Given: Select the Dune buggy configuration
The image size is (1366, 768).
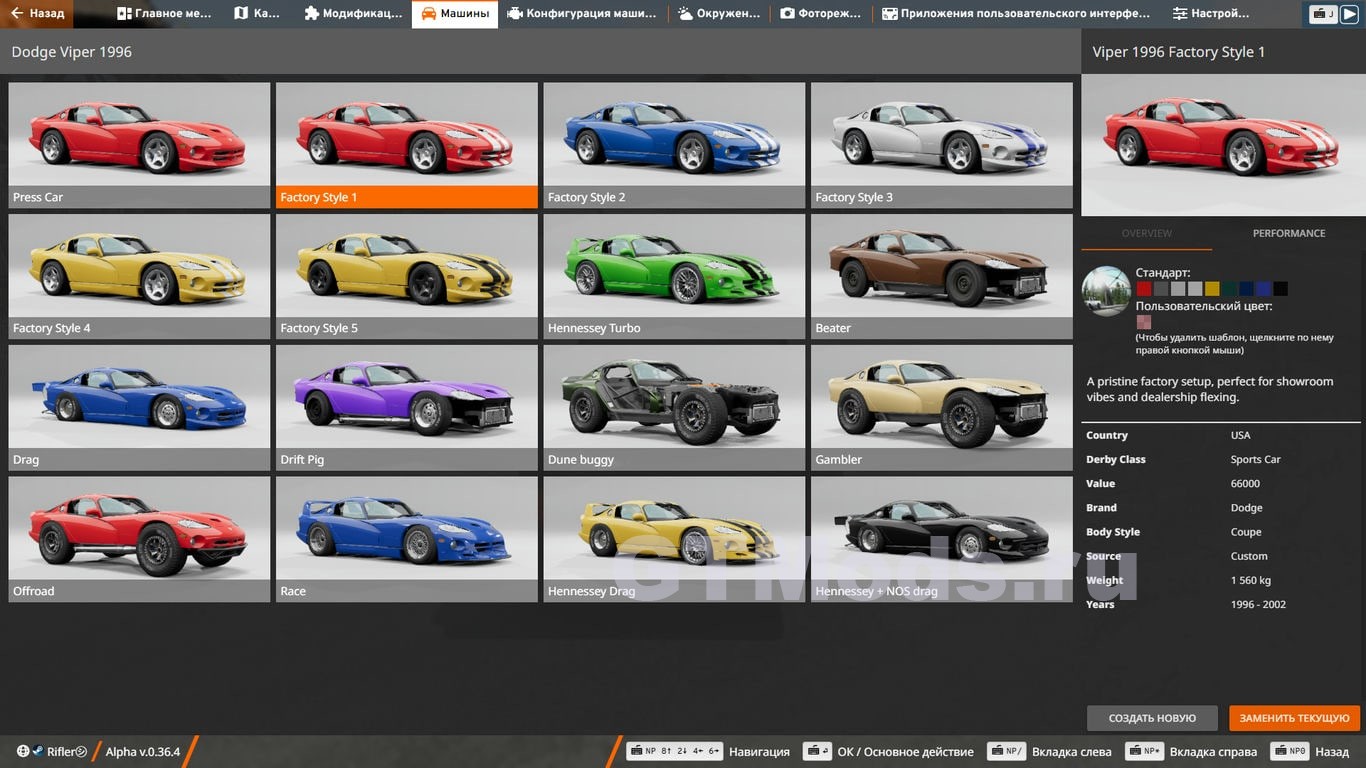Looking at the screenshot, I should click(674, 408).
